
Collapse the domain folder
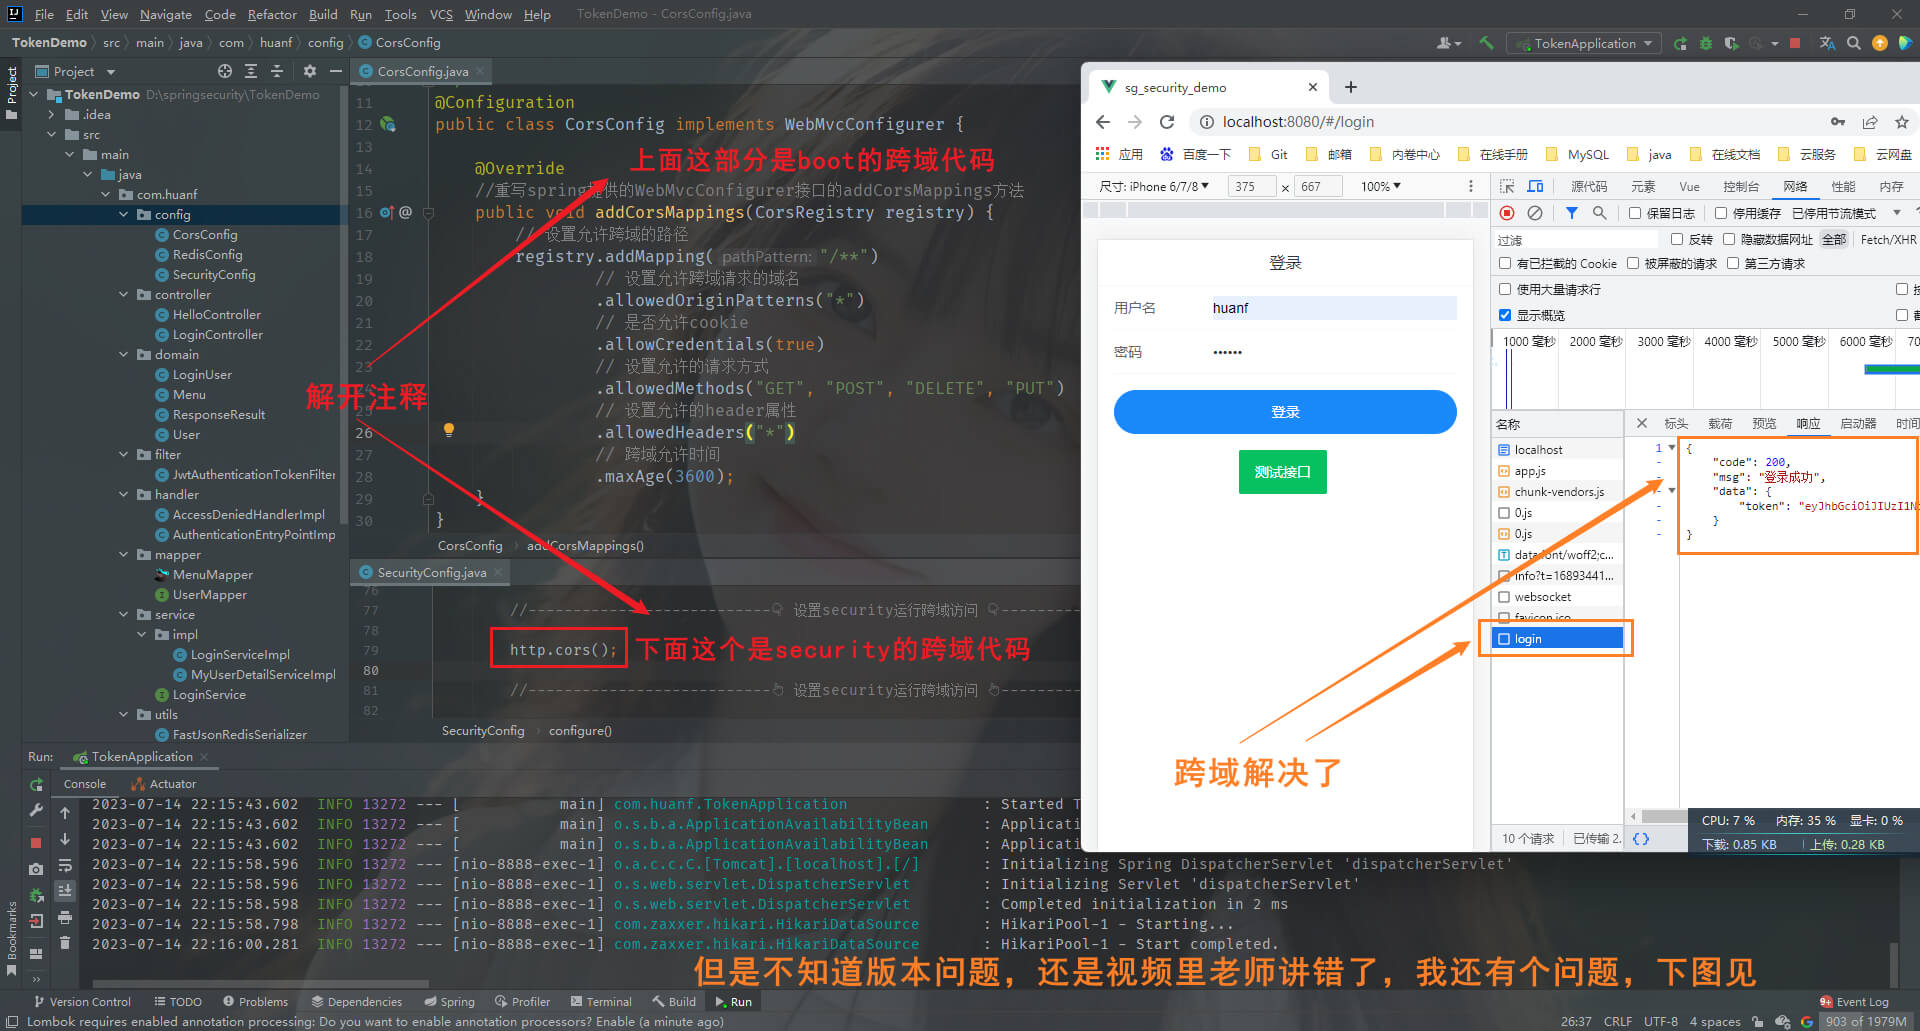[x=124, y=354]
